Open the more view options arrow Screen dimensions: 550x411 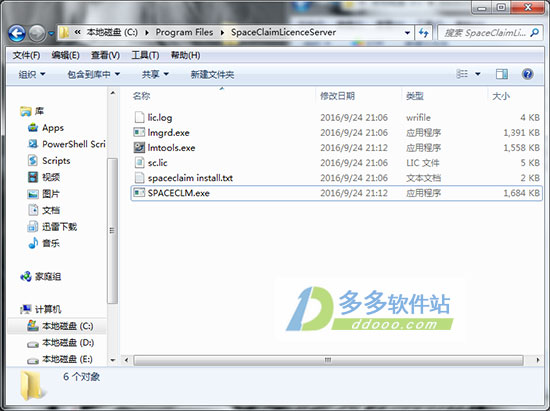pyautogui.click(x=478, y=74)
